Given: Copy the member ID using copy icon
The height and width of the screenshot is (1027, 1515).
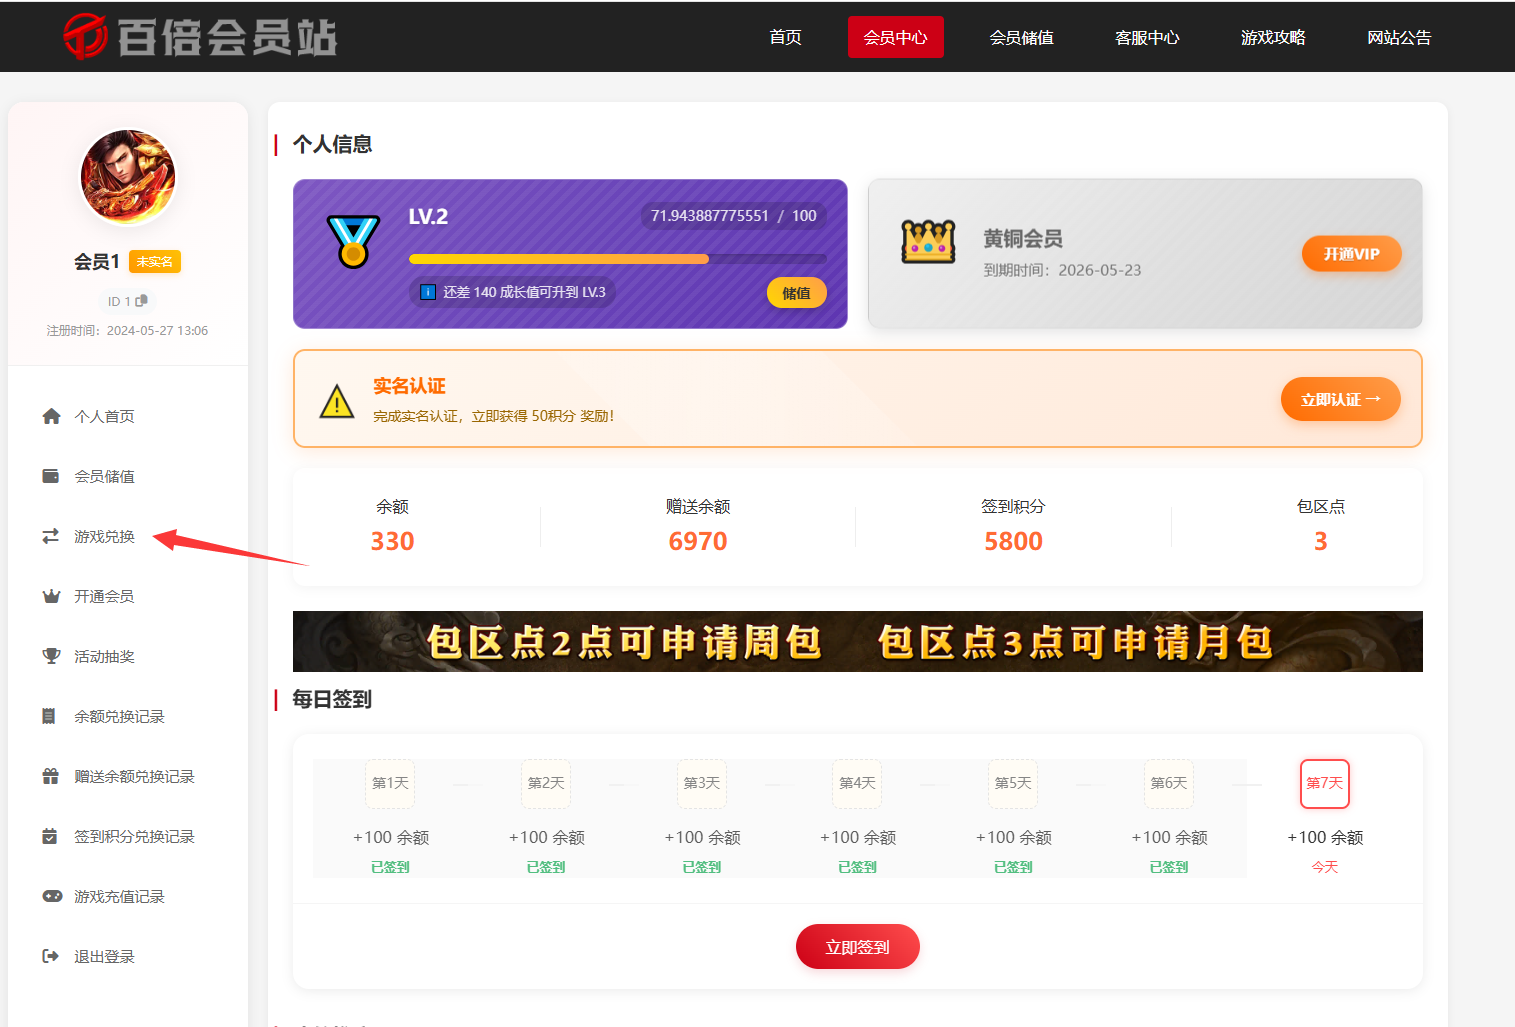Looking at the screenshot, I should 142,301.
